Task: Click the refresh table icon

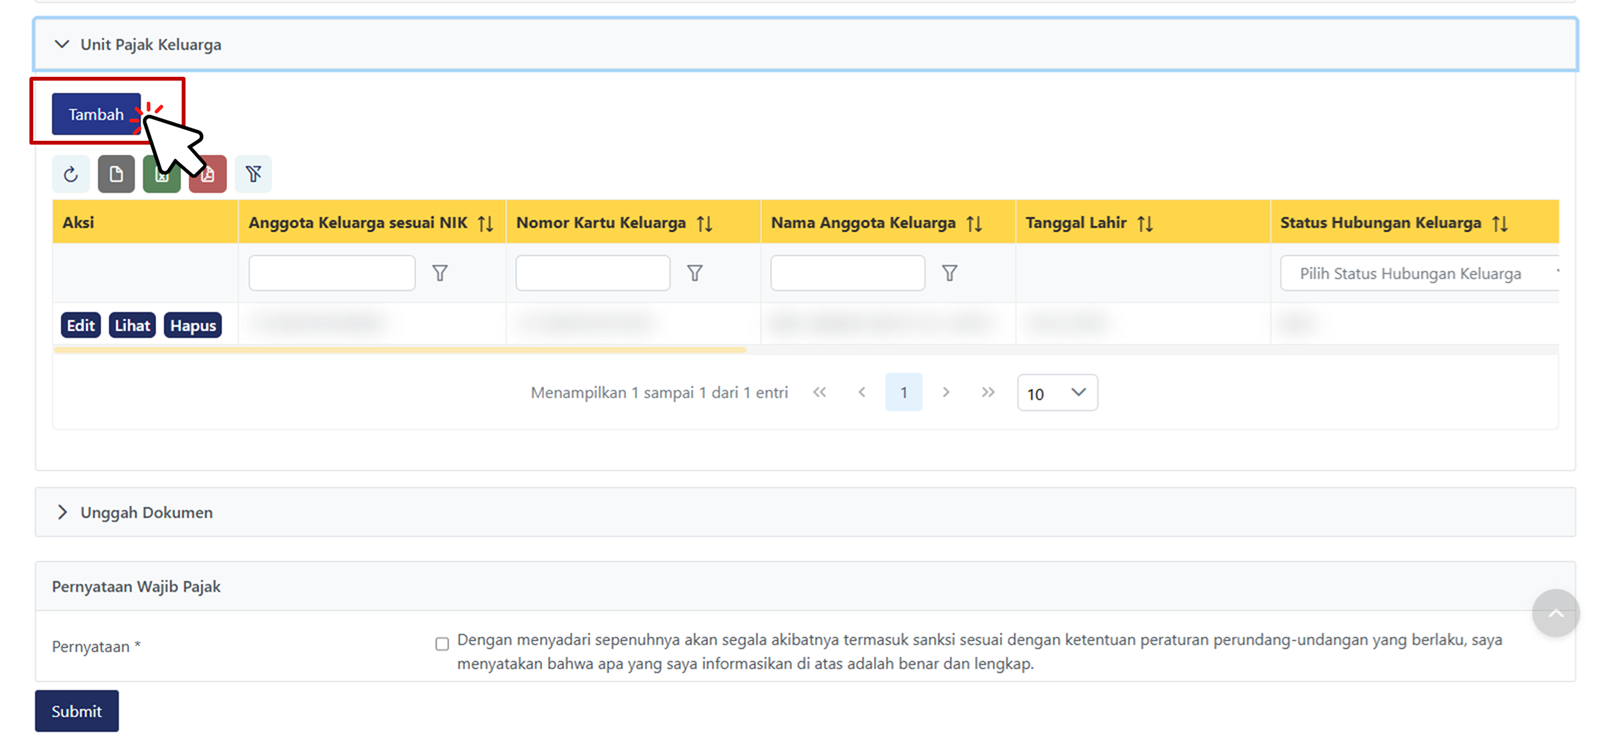Action: coord(70,174)
